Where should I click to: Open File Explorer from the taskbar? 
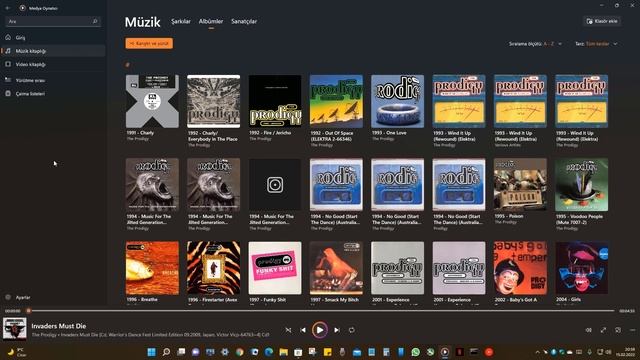tap(284, 352)
